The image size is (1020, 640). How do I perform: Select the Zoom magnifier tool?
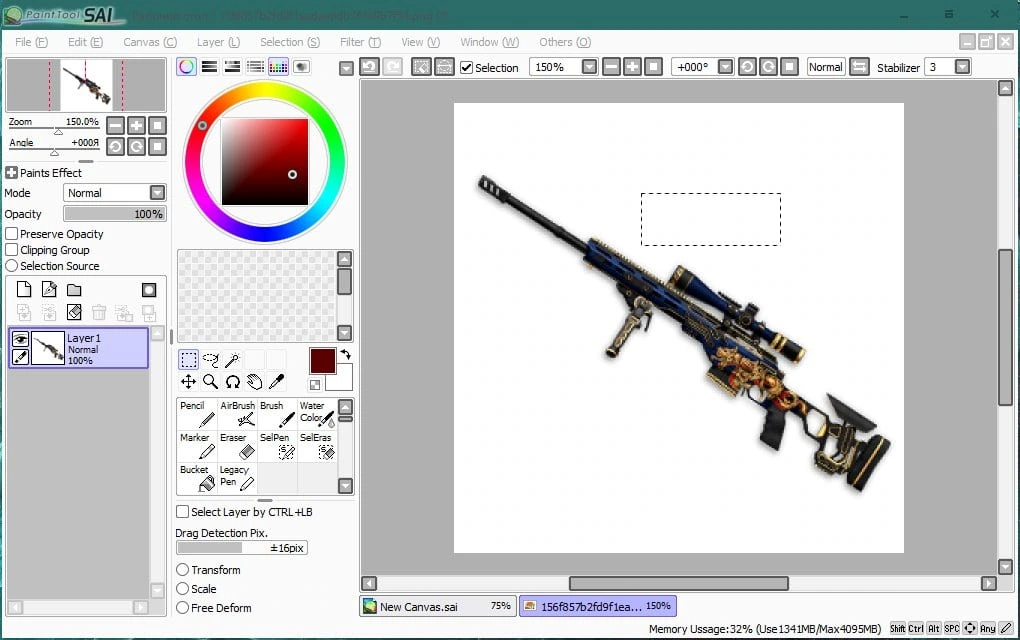tap(211, 382)
